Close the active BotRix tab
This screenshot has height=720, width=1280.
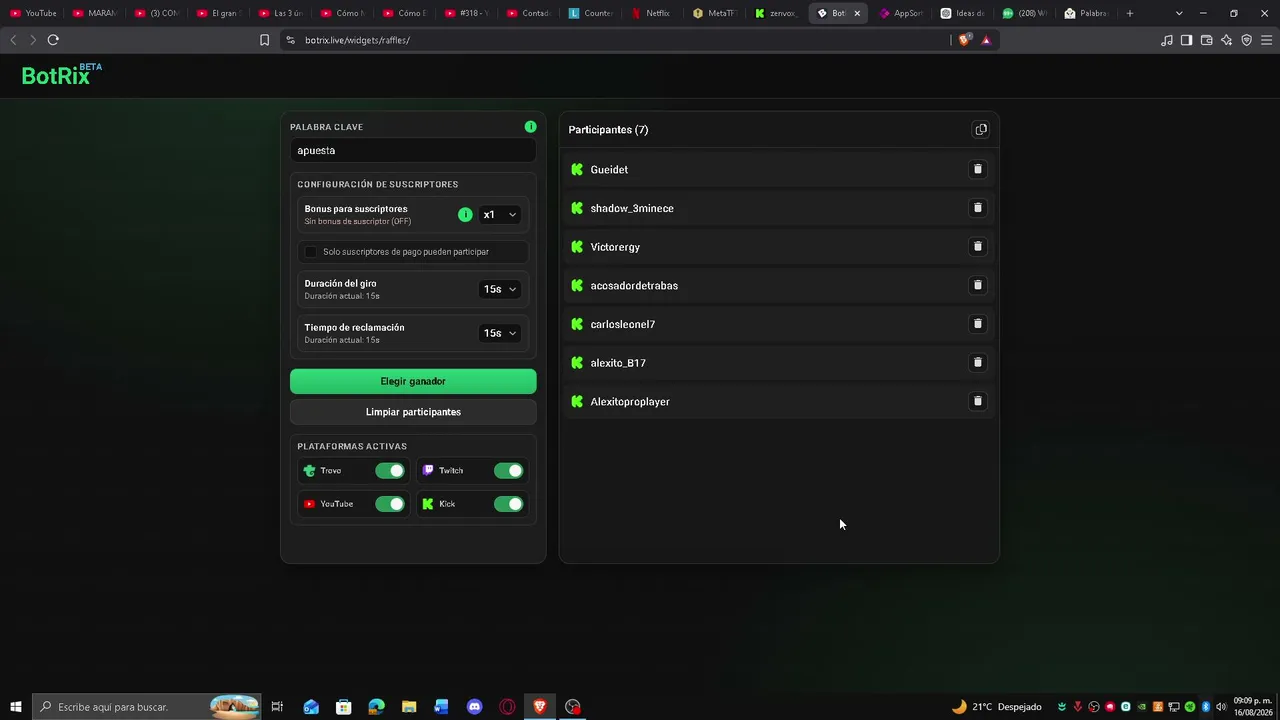click(857, 13)
